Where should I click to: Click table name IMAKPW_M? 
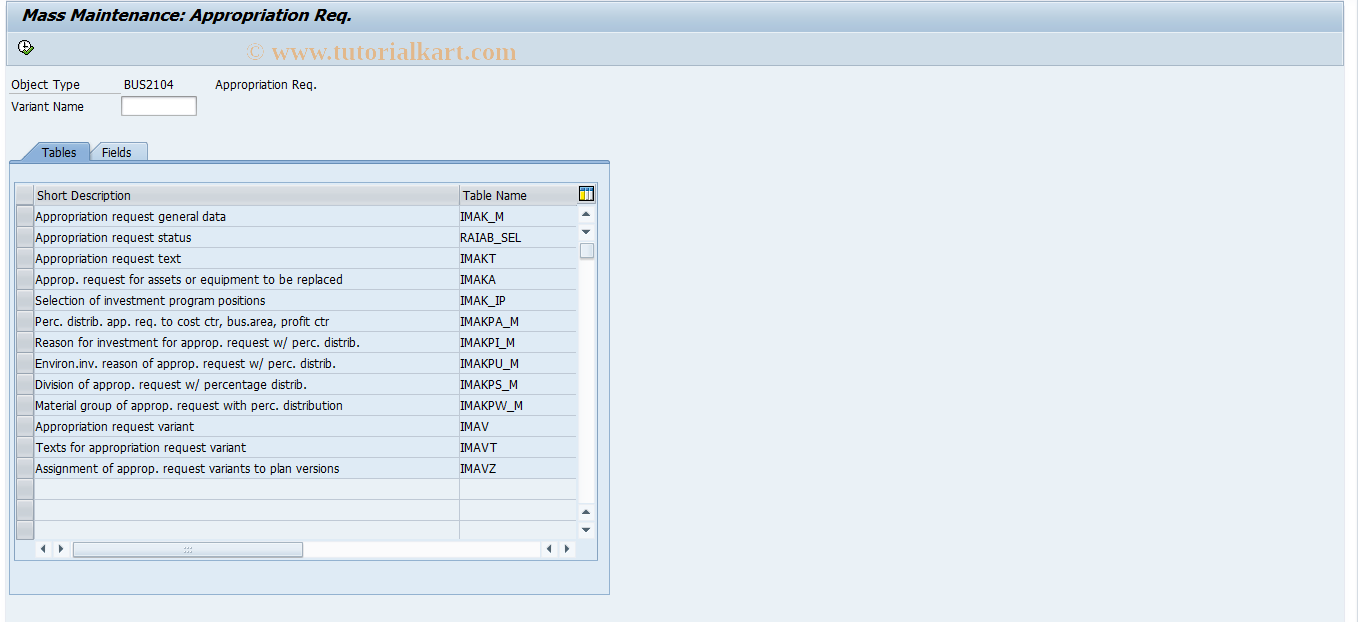[518, 405]
